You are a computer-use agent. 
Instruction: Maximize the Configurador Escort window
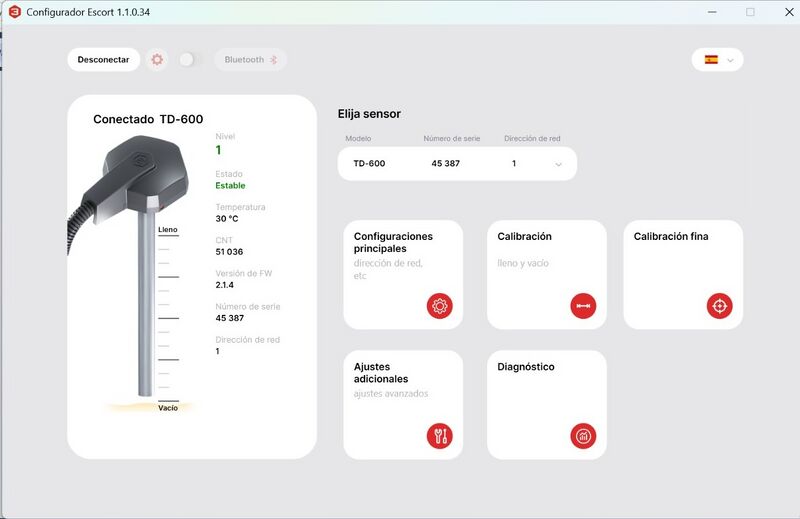tap(750, 12)
